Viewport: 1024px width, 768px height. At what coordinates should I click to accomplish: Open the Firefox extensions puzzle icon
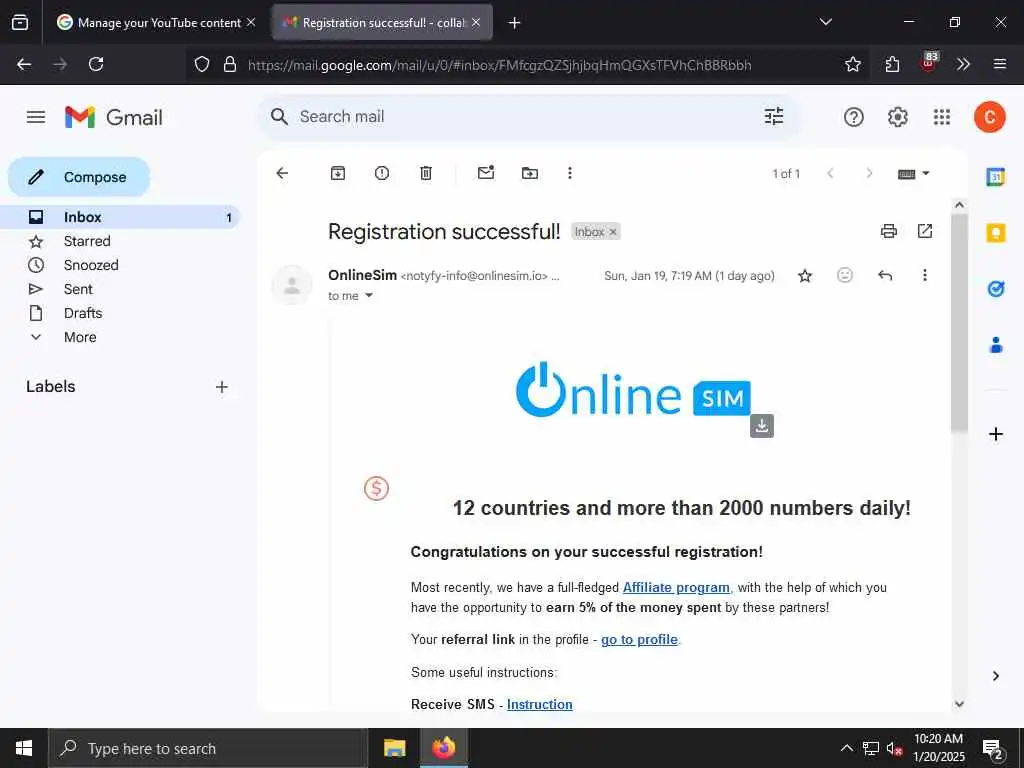(892, 64)
